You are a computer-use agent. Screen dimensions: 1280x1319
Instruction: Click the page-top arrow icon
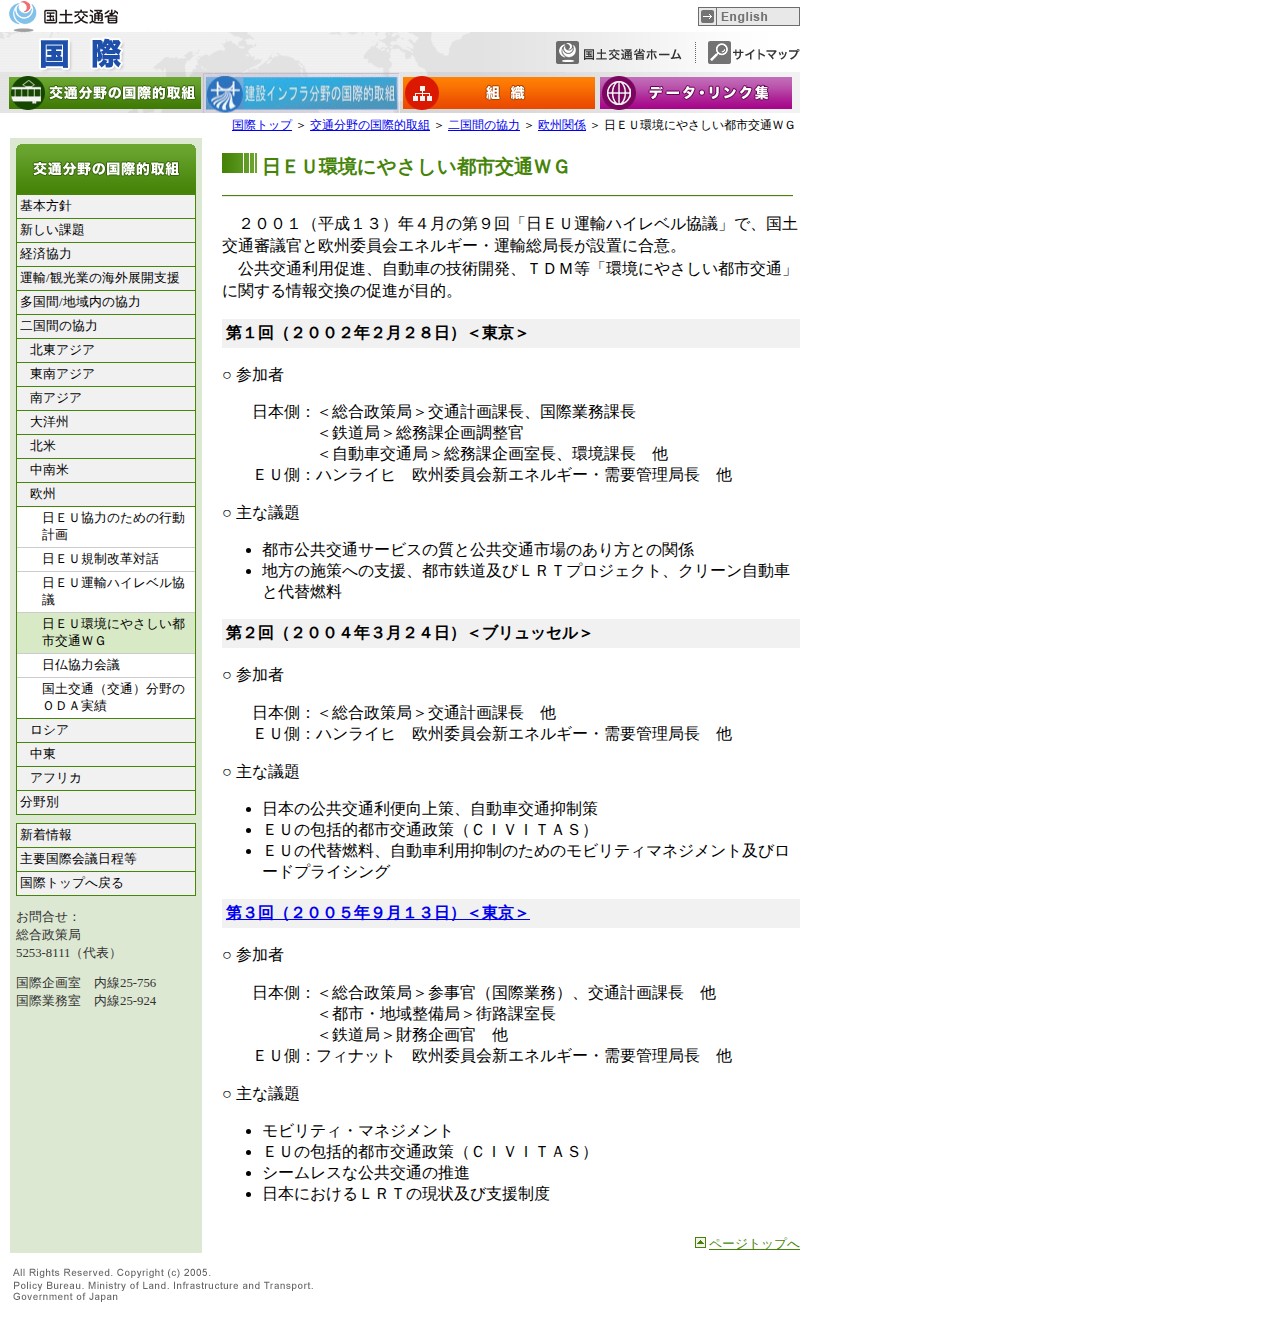point(701,1243)
